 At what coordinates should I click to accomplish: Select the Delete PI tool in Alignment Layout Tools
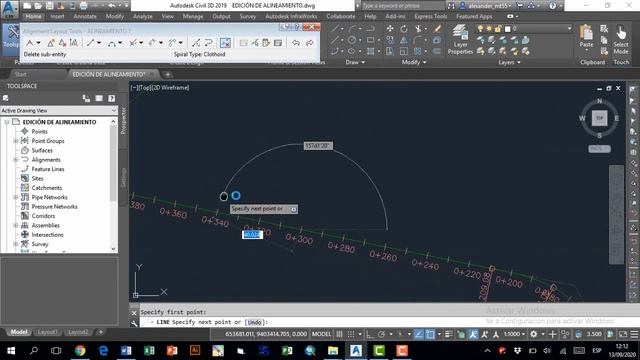pos(62,42)
